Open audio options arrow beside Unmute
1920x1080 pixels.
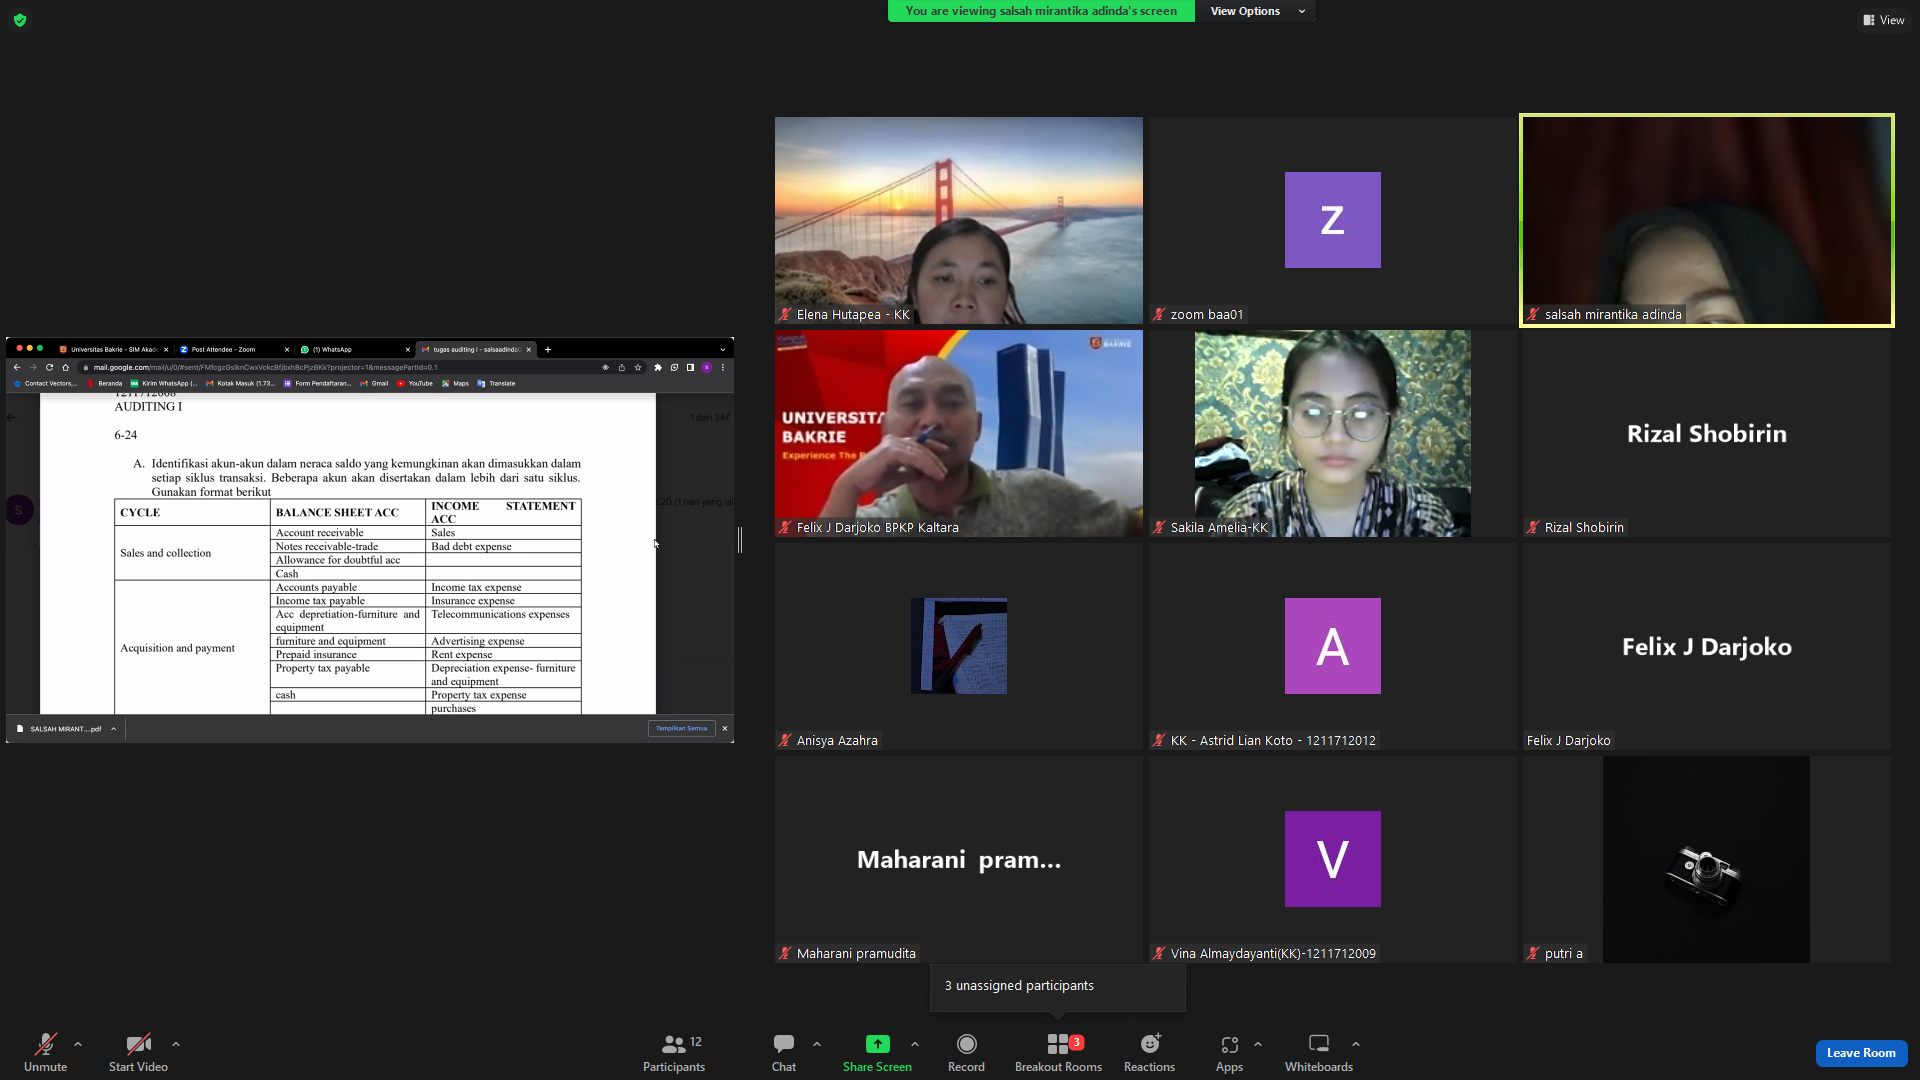[78, 1044]
